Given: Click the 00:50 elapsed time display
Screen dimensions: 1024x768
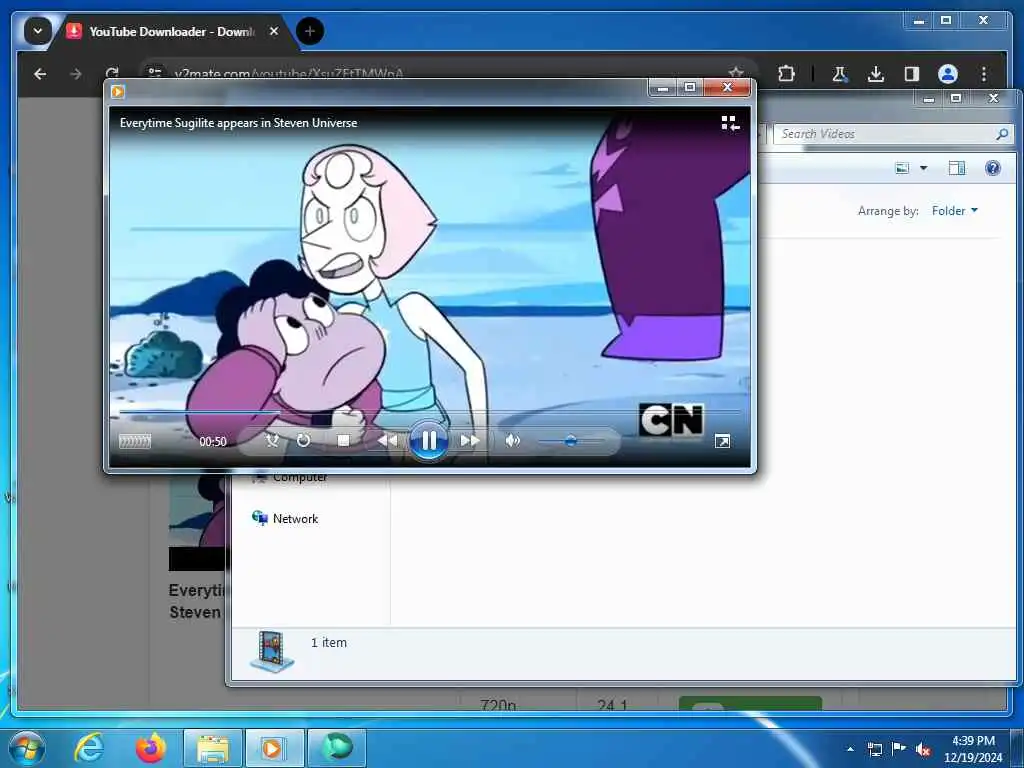Looking at the screenshot, I should click(213, 442).
